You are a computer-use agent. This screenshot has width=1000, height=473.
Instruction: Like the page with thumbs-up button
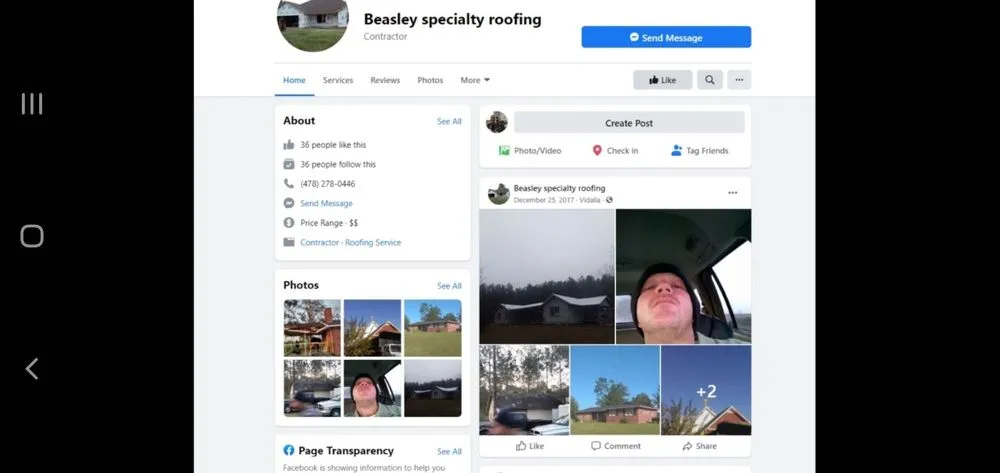663,80
